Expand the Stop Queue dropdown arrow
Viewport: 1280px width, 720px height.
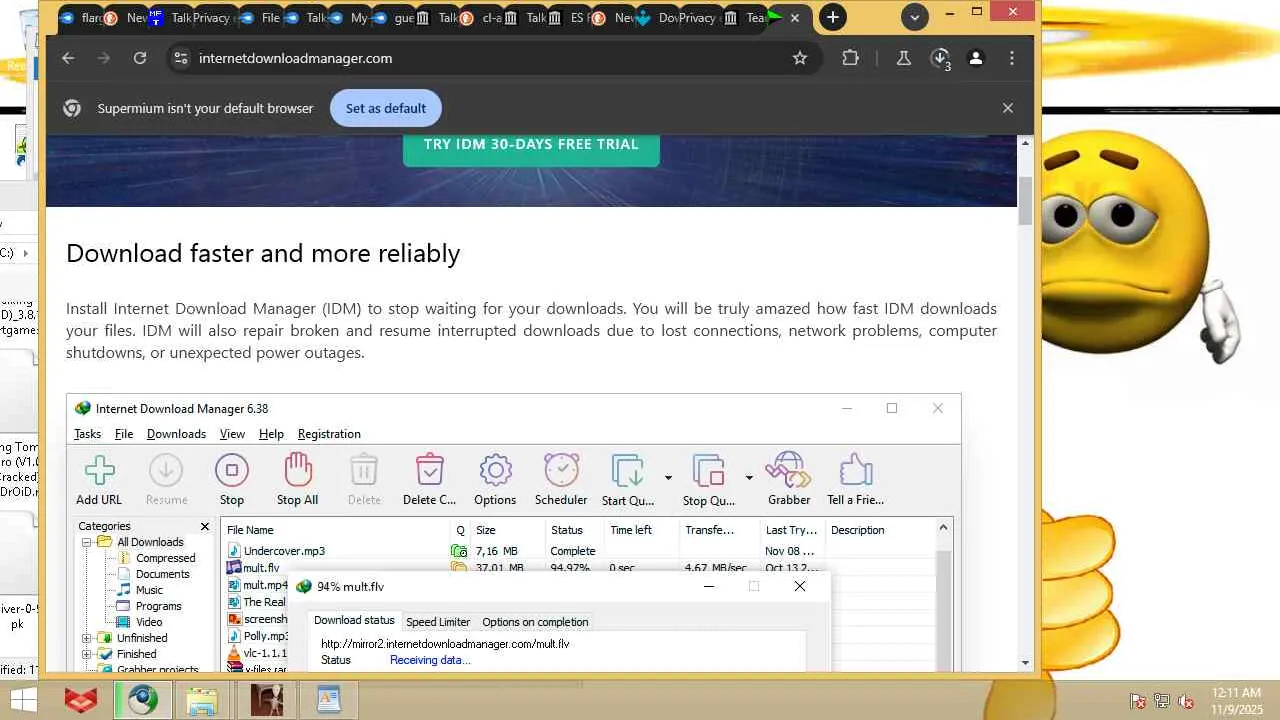coord(749,478)
